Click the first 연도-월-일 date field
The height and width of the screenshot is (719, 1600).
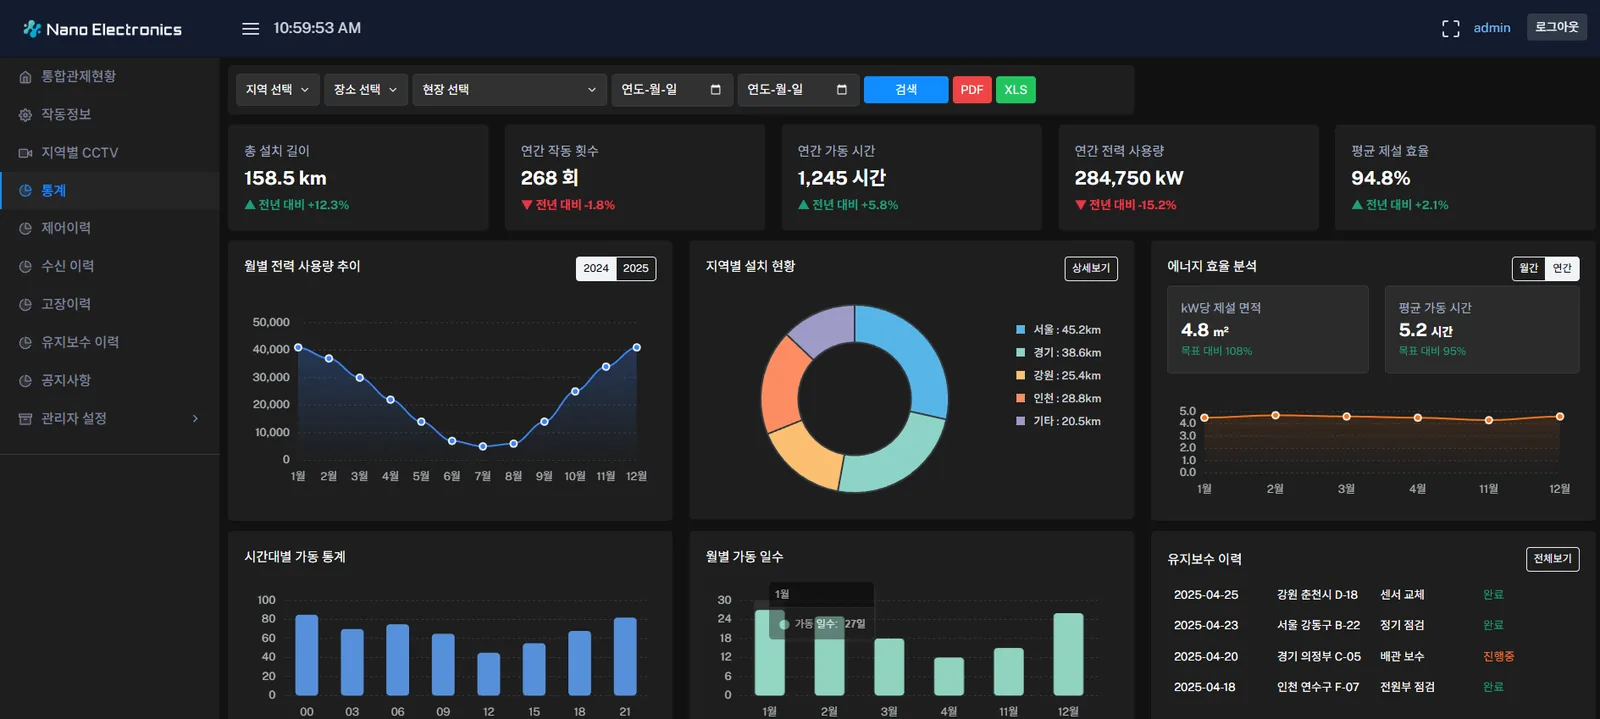671,90
